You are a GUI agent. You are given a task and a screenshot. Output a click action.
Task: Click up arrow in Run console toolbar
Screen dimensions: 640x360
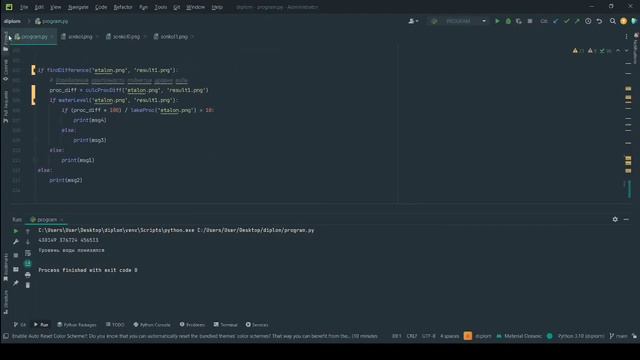pyautogui.click(x=28, y=231)
